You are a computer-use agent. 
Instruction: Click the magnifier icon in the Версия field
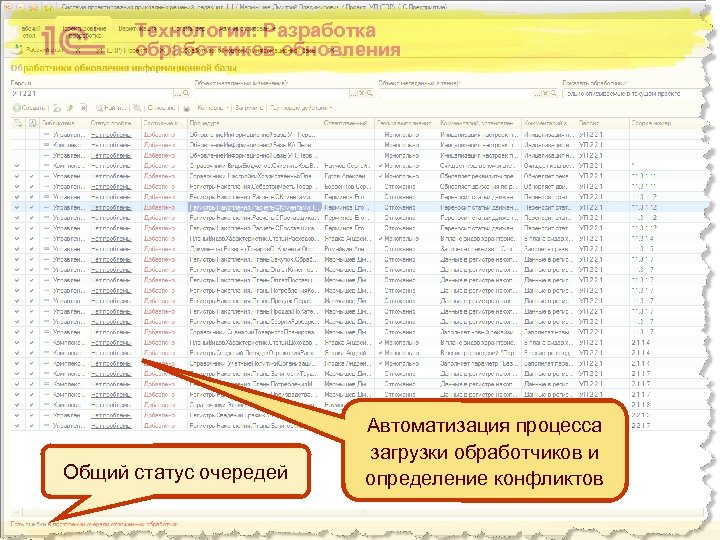click(186, 93)
